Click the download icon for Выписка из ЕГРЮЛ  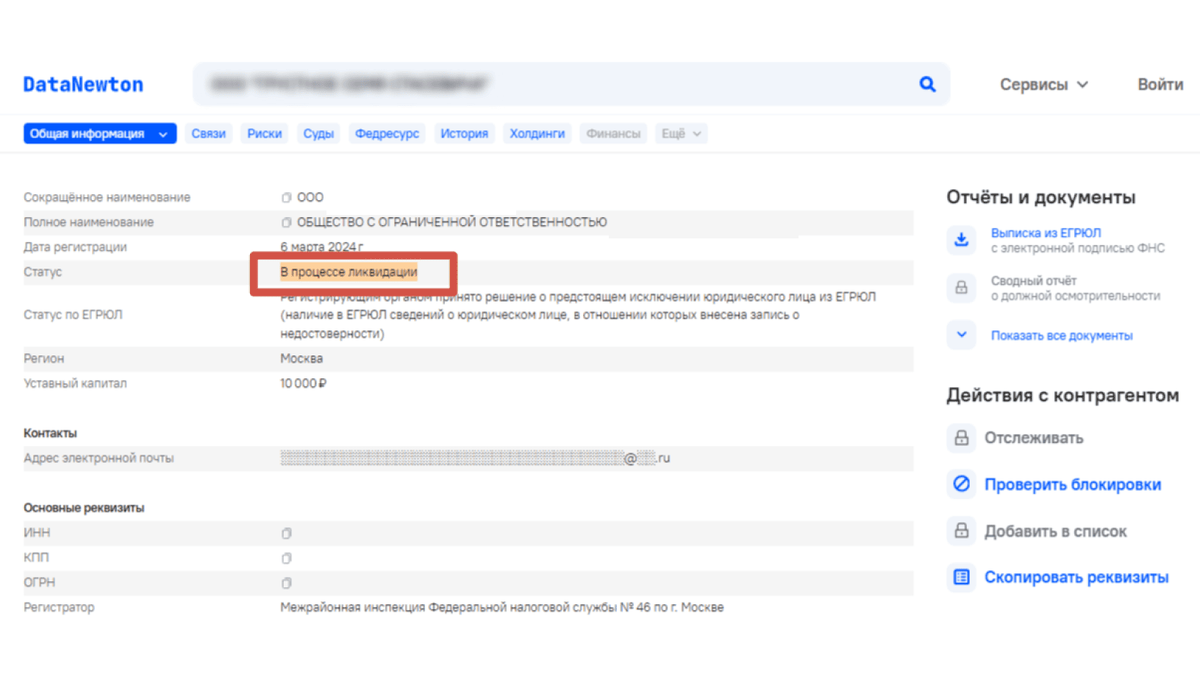tap(961, 239)
